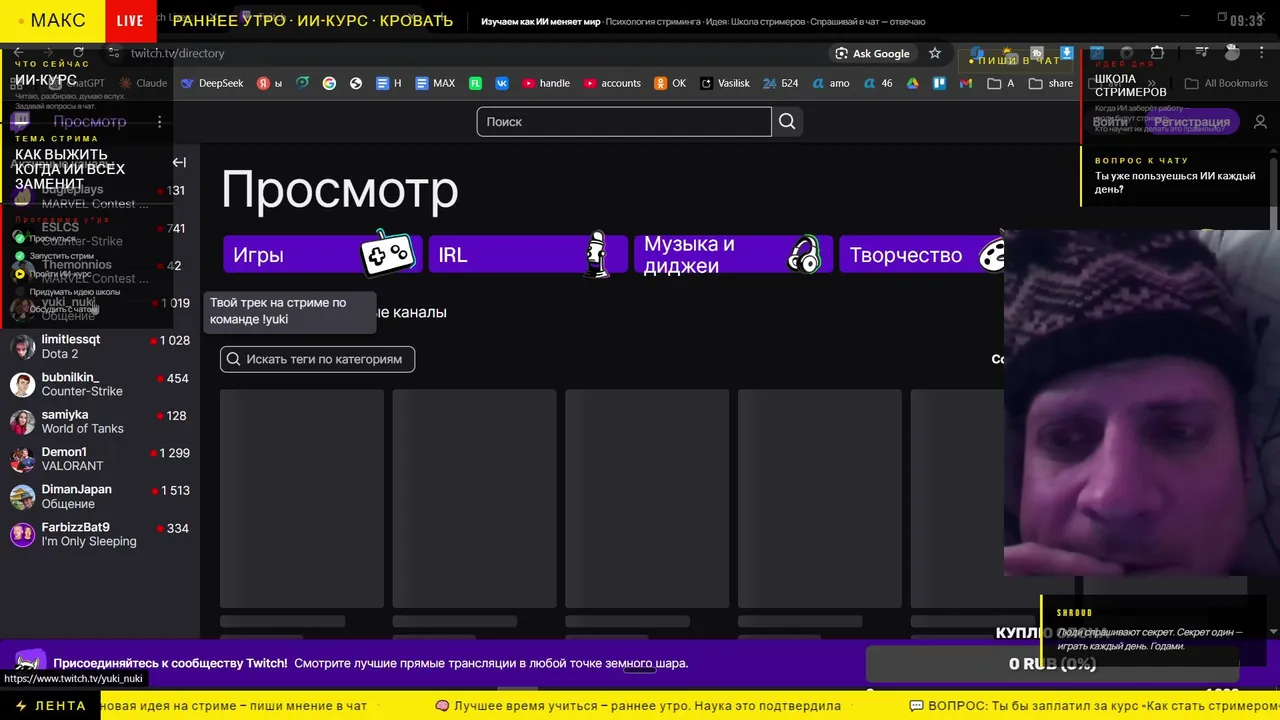Viewport: 1280px width, 720px height.
Task: Open the Gmail bookmark icon
Action: point(965,83)
